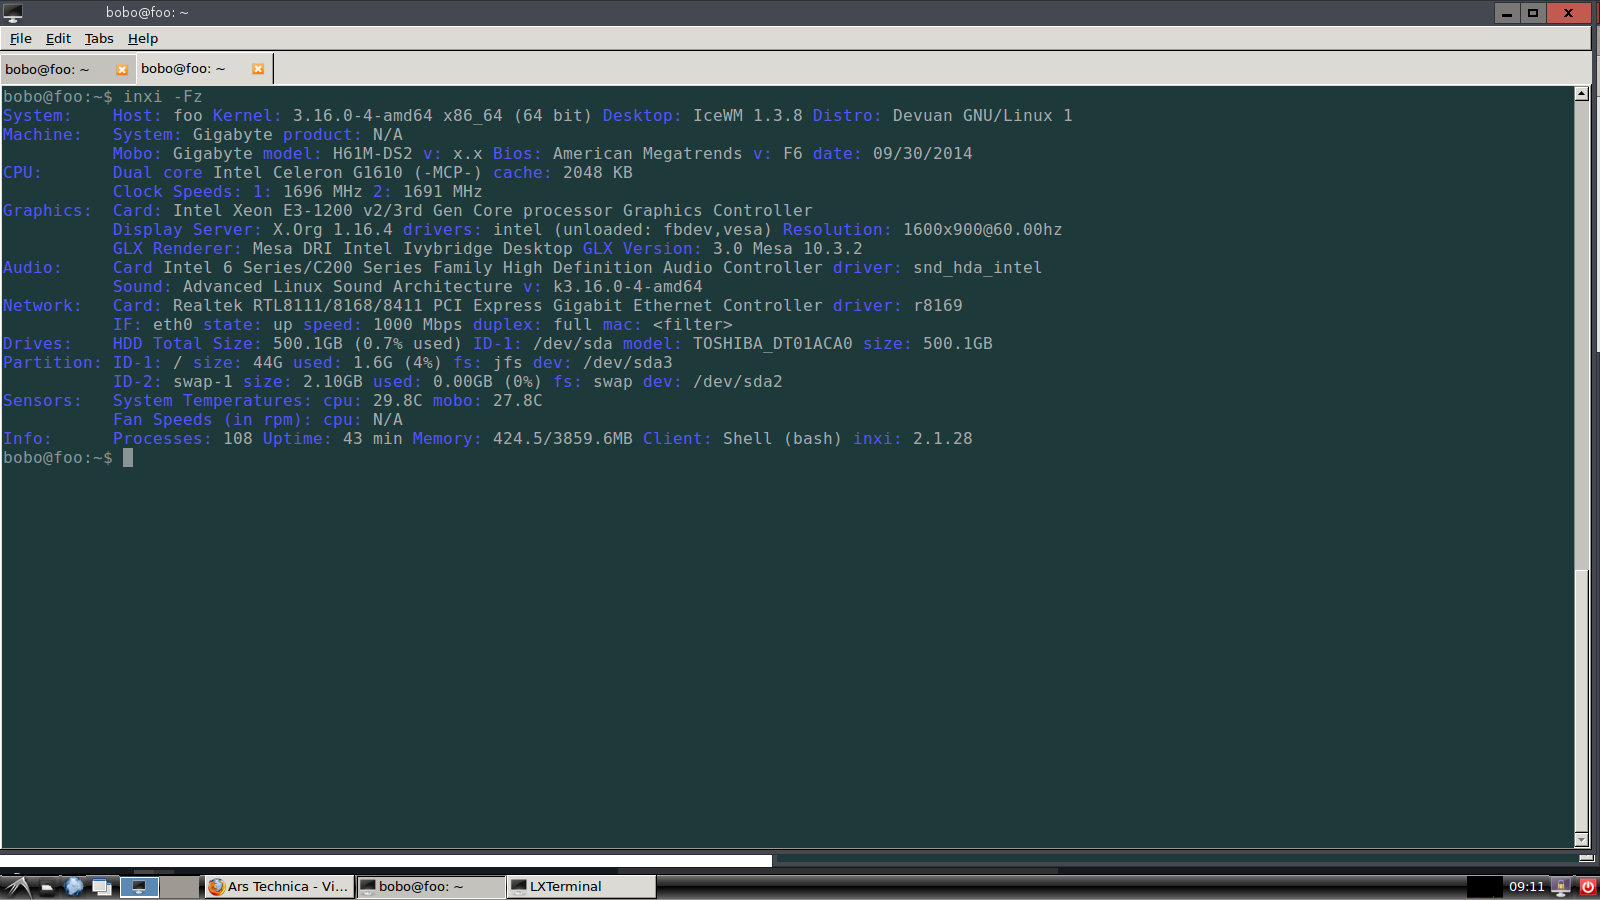Click the white horizontal bar below terminal
1600x900 pixels.
(386, 860)
